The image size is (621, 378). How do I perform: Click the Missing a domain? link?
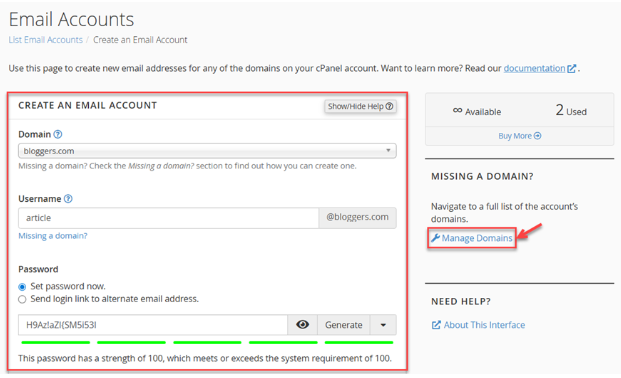pos(53,236)
